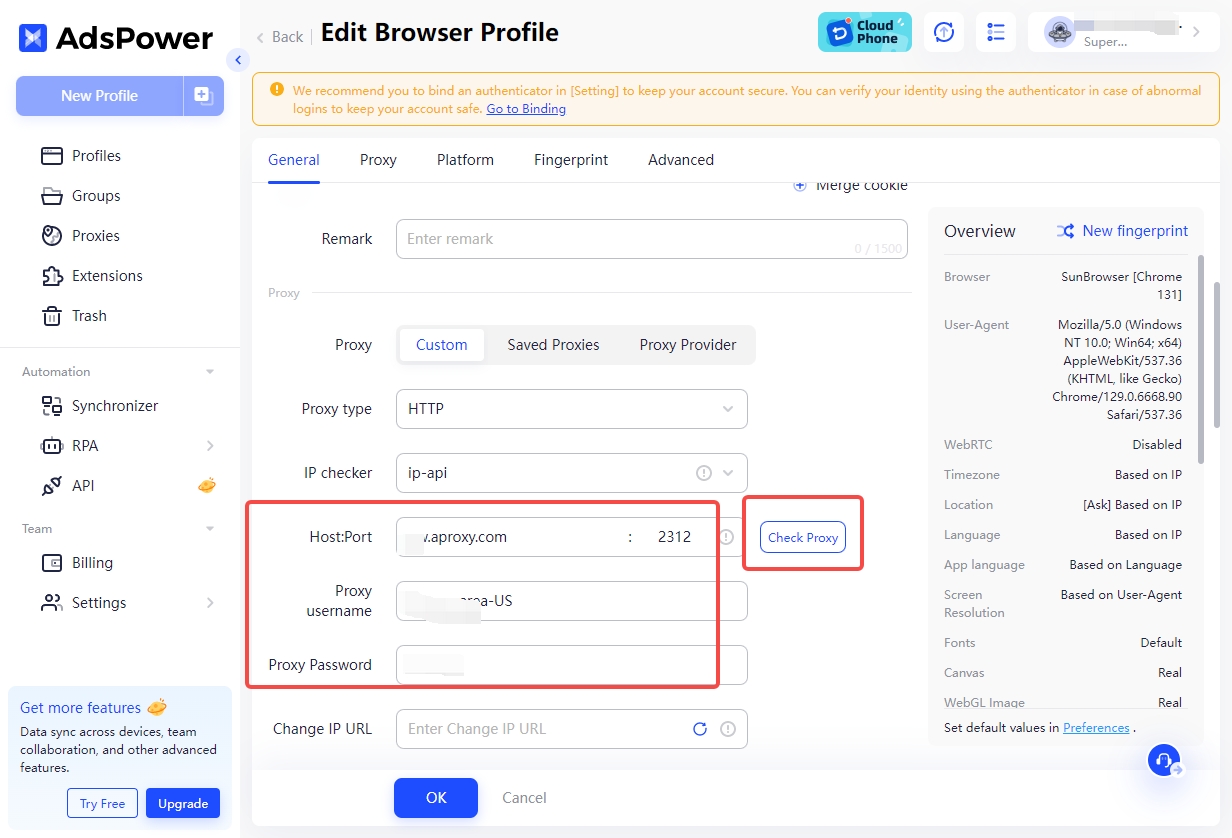Image resolution: width=1232 pixels, height=838 pixels.
Task: Open Groups in the sidebar
Action: click(96, 196)
